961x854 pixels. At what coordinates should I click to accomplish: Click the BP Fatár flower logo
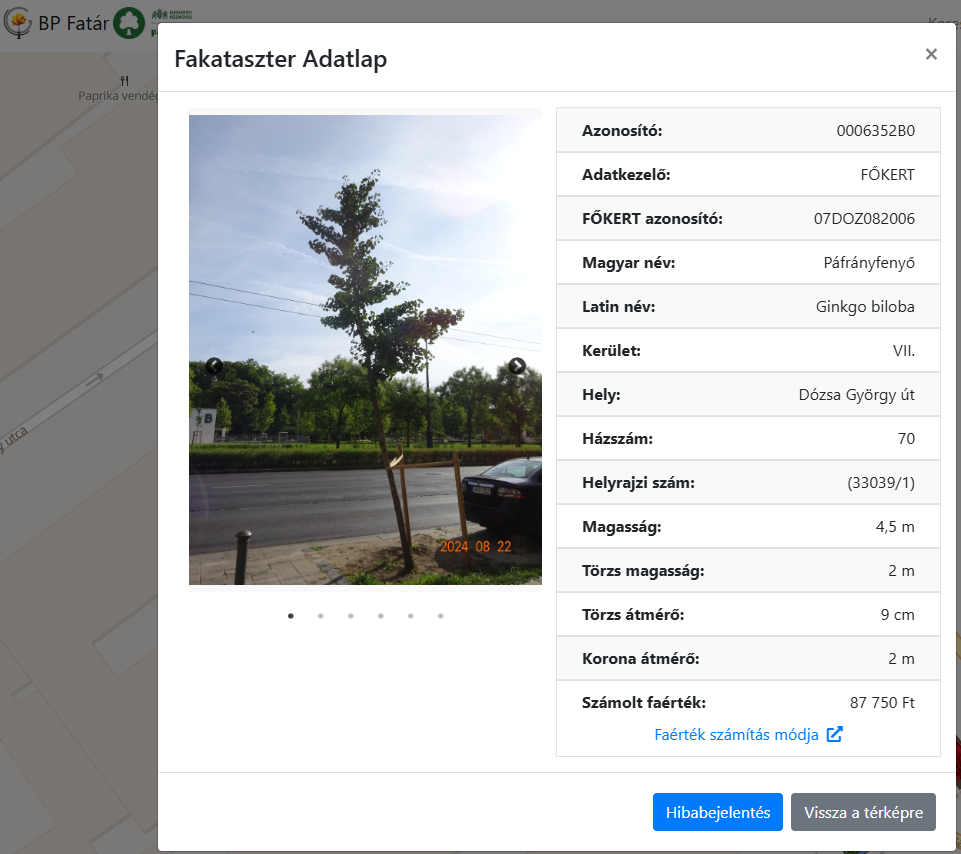point(17,22)
